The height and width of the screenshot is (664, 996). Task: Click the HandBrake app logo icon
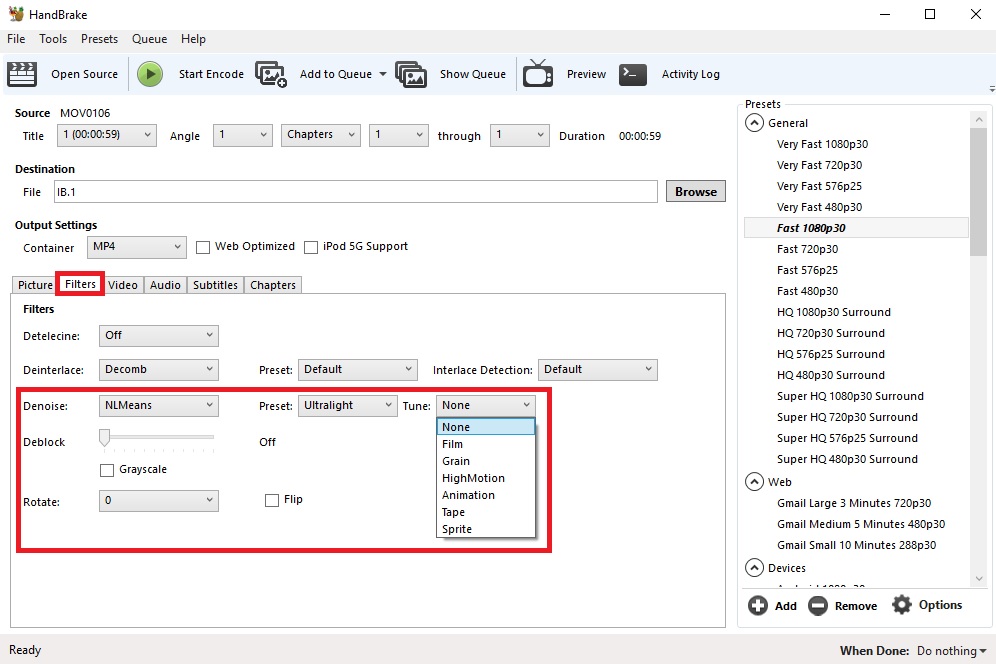16,14
